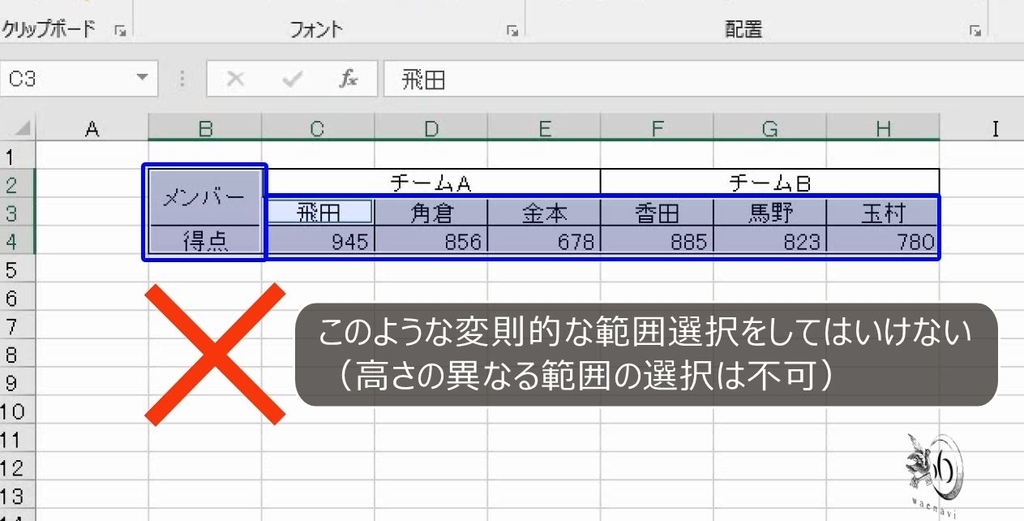Click the confirm entry checkmark icon
Screen dimensions: 1024x521
click(292, 79)
